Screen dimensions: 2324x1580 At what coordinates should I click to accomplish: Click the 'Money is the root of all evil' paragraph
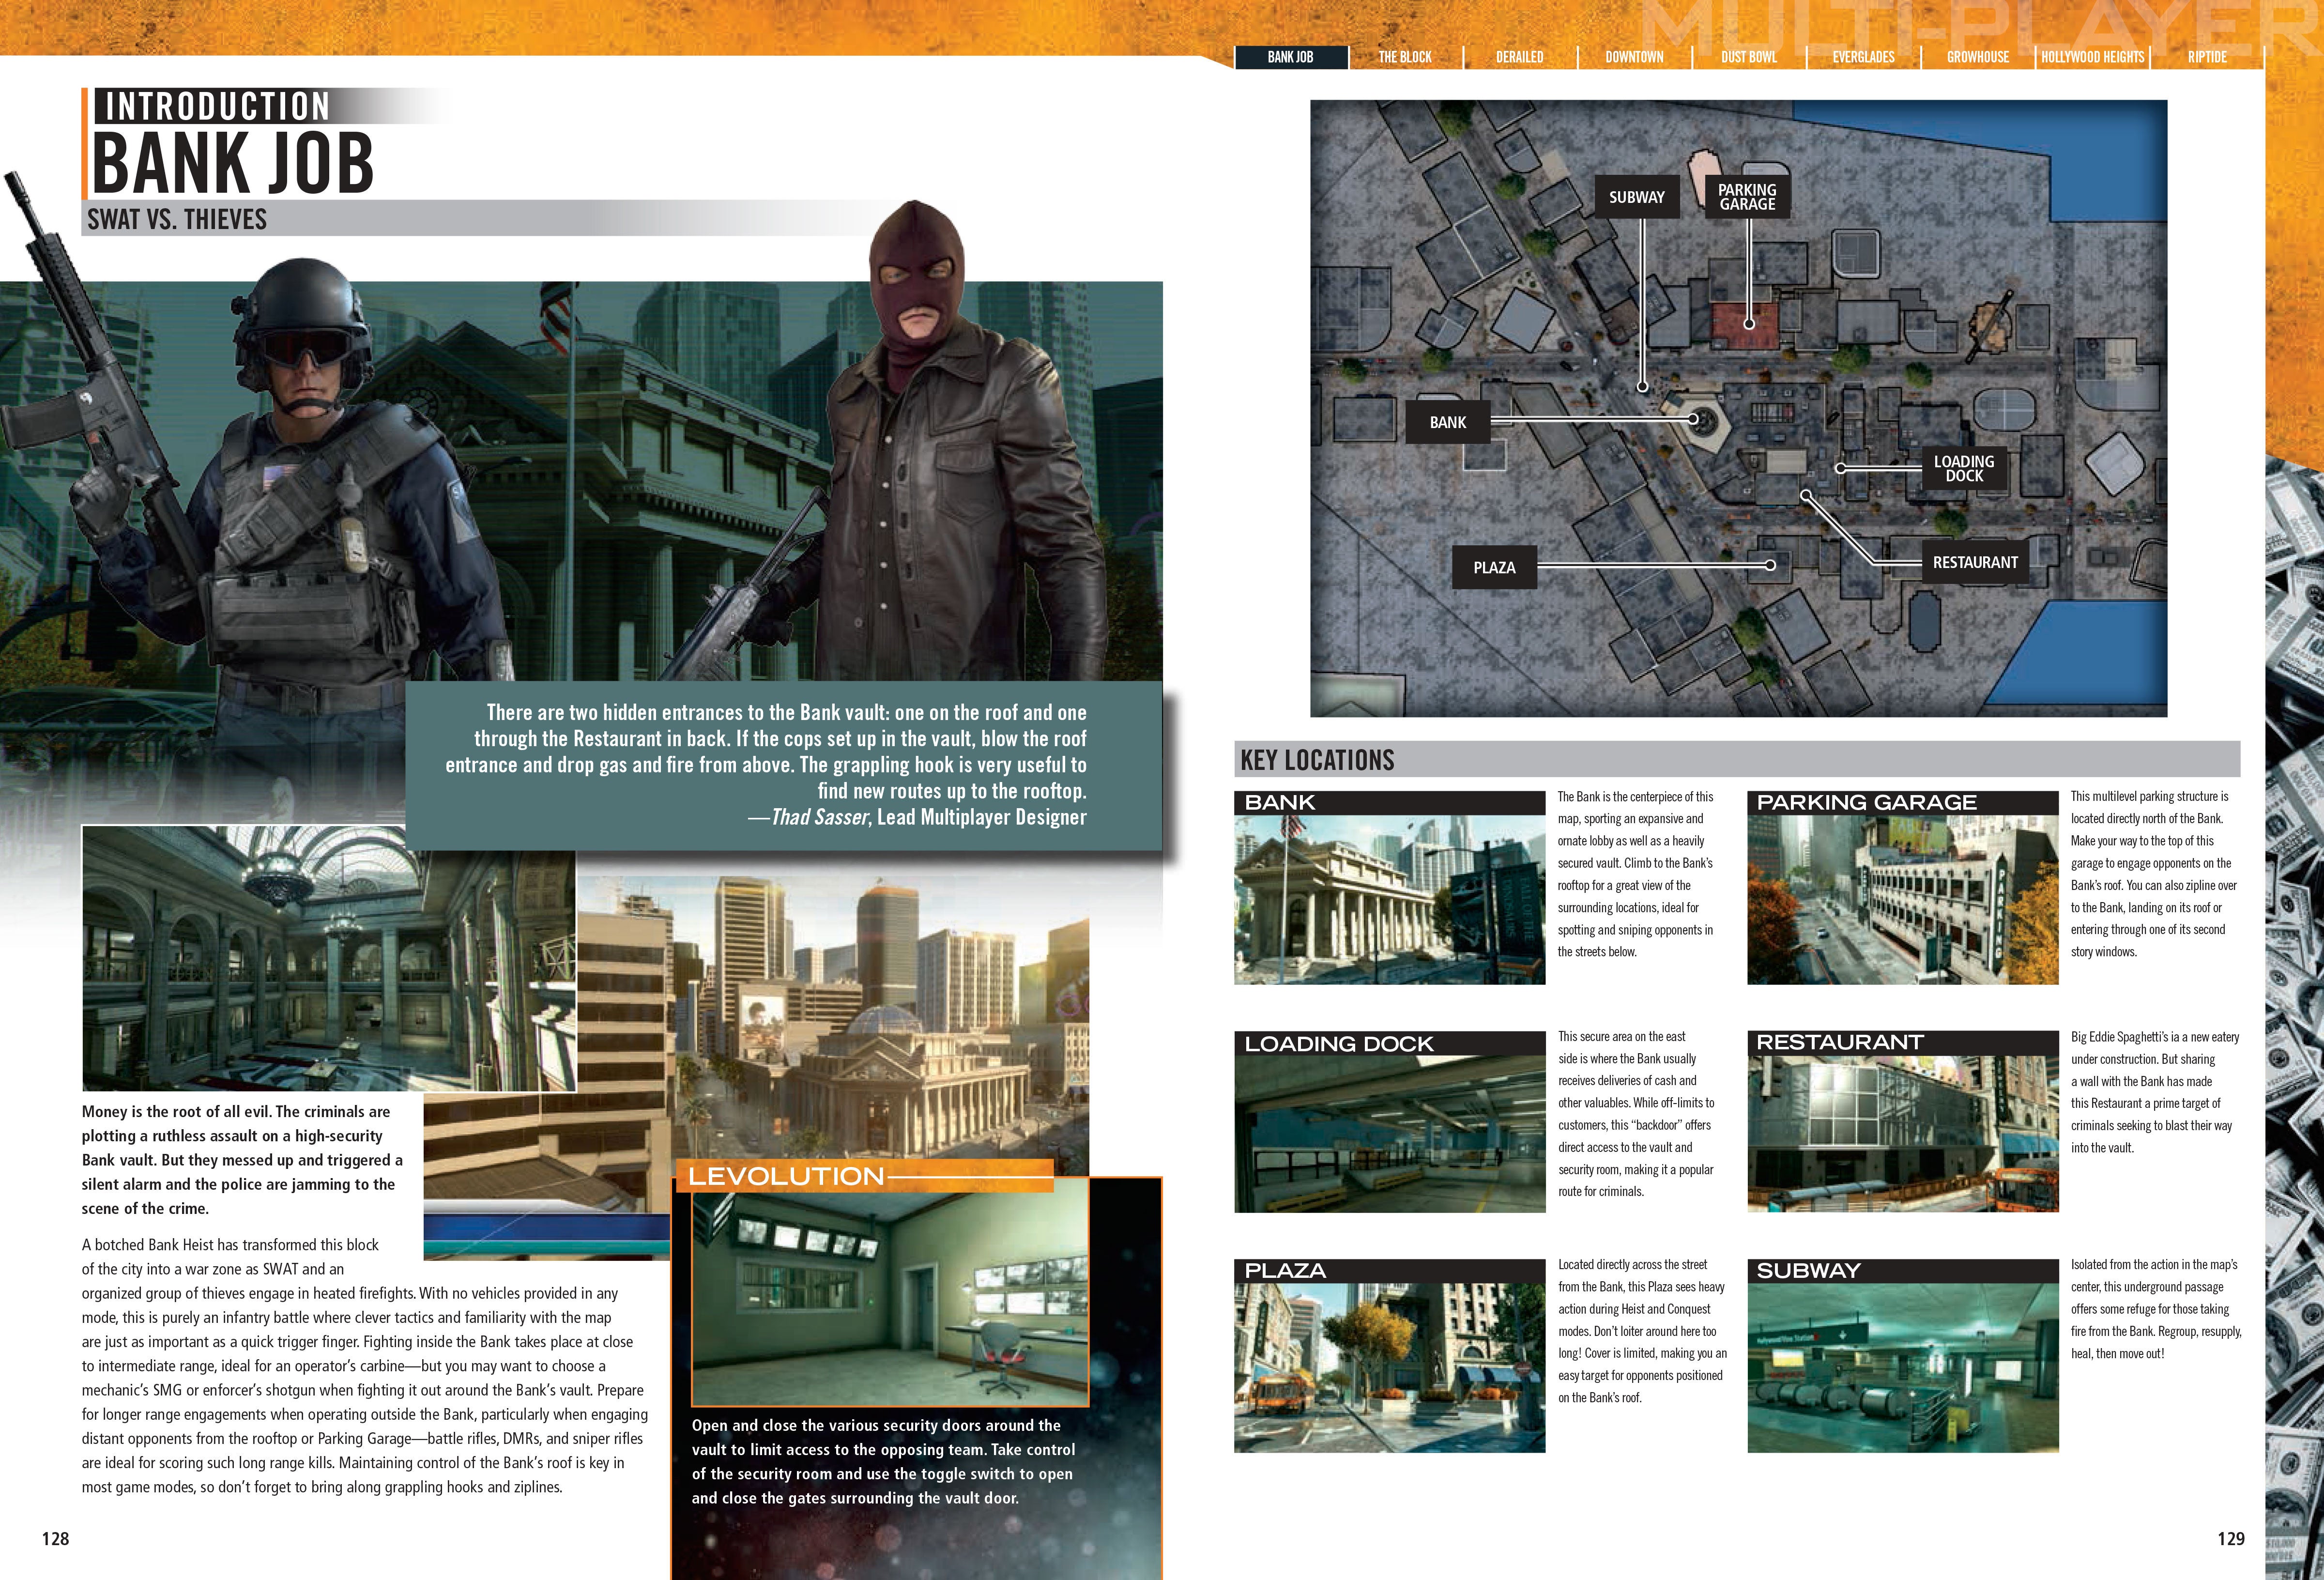pos(242,1160)
